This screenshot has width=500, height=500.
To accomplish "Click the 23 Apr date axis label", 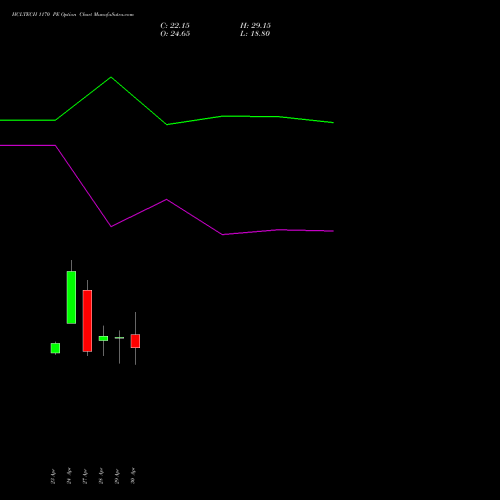I will coord(53,476).
